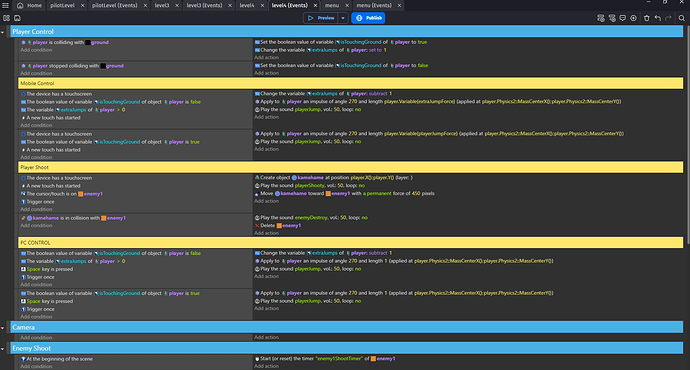Click the save project icon
Viewport: 690px width, 370px height.
[17, 18]
